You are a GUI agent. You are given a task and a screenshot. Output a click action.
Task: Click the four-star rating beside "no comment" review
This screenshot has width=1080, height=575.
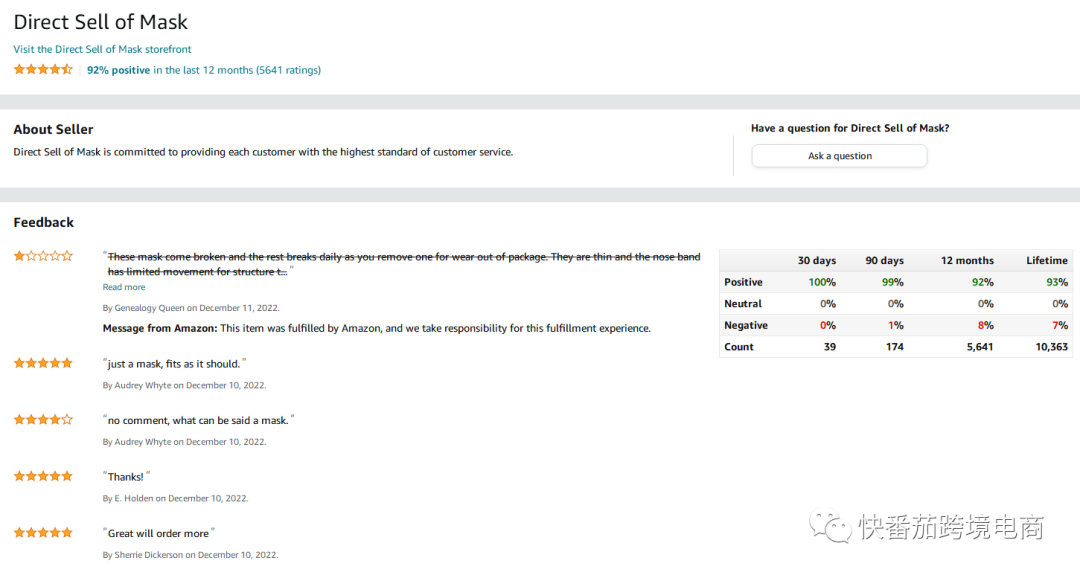pos(43,420)
